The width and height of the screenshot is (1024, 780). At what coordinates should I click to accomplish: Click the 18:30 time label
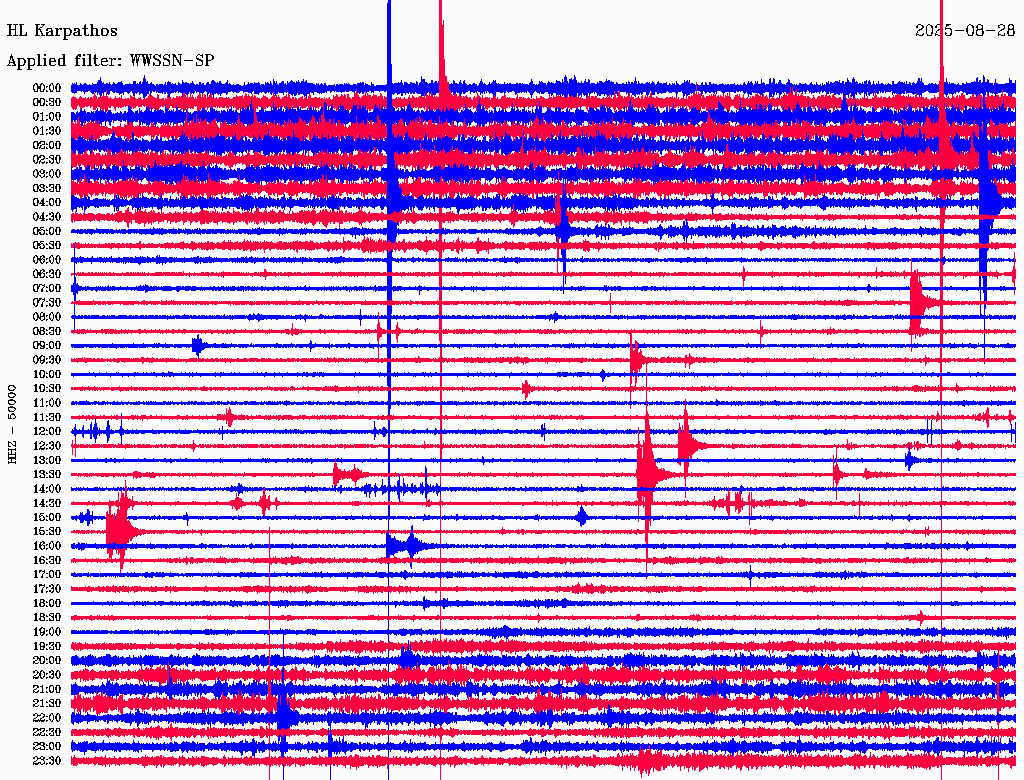click(x=47, y=617)
